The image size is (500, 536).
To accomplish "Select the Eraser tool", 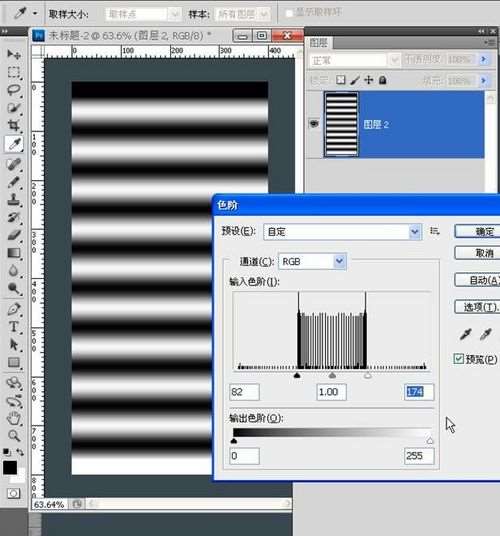I will coord(14,235).
